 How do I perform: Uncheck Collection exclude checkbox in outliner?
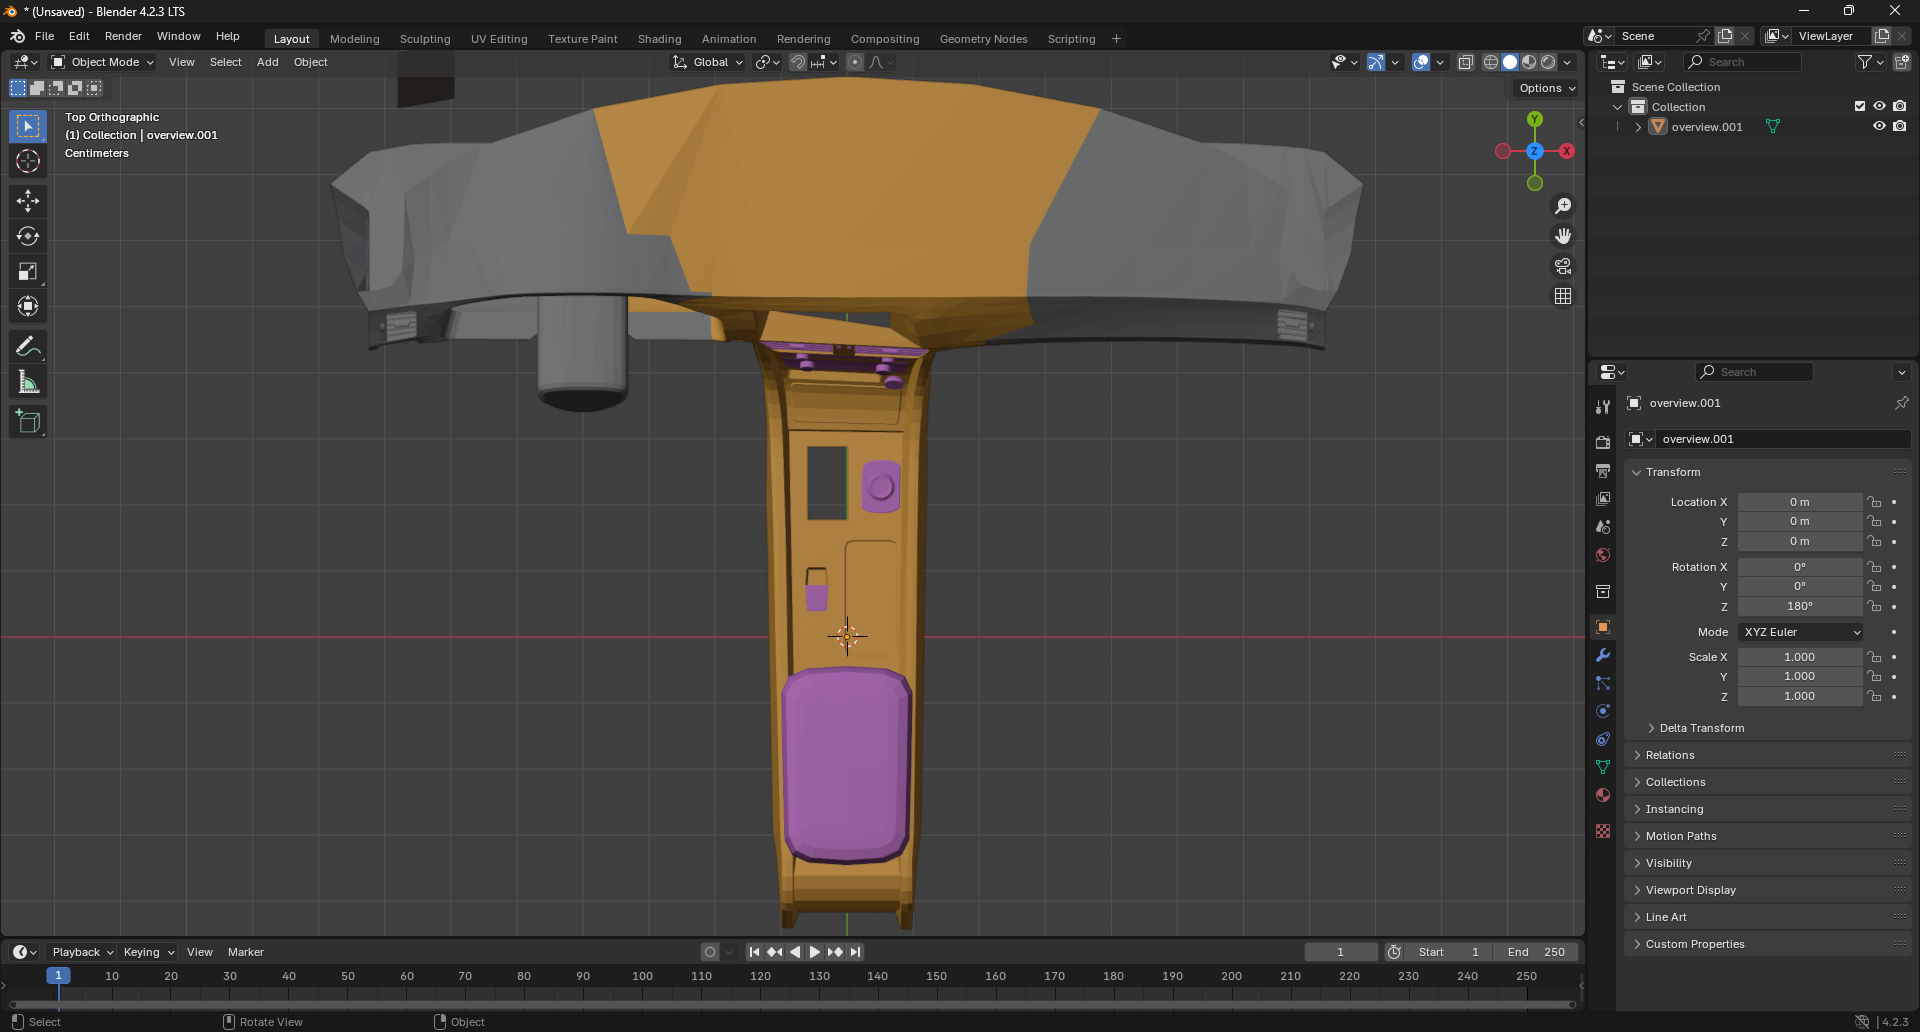point(1860,106)
